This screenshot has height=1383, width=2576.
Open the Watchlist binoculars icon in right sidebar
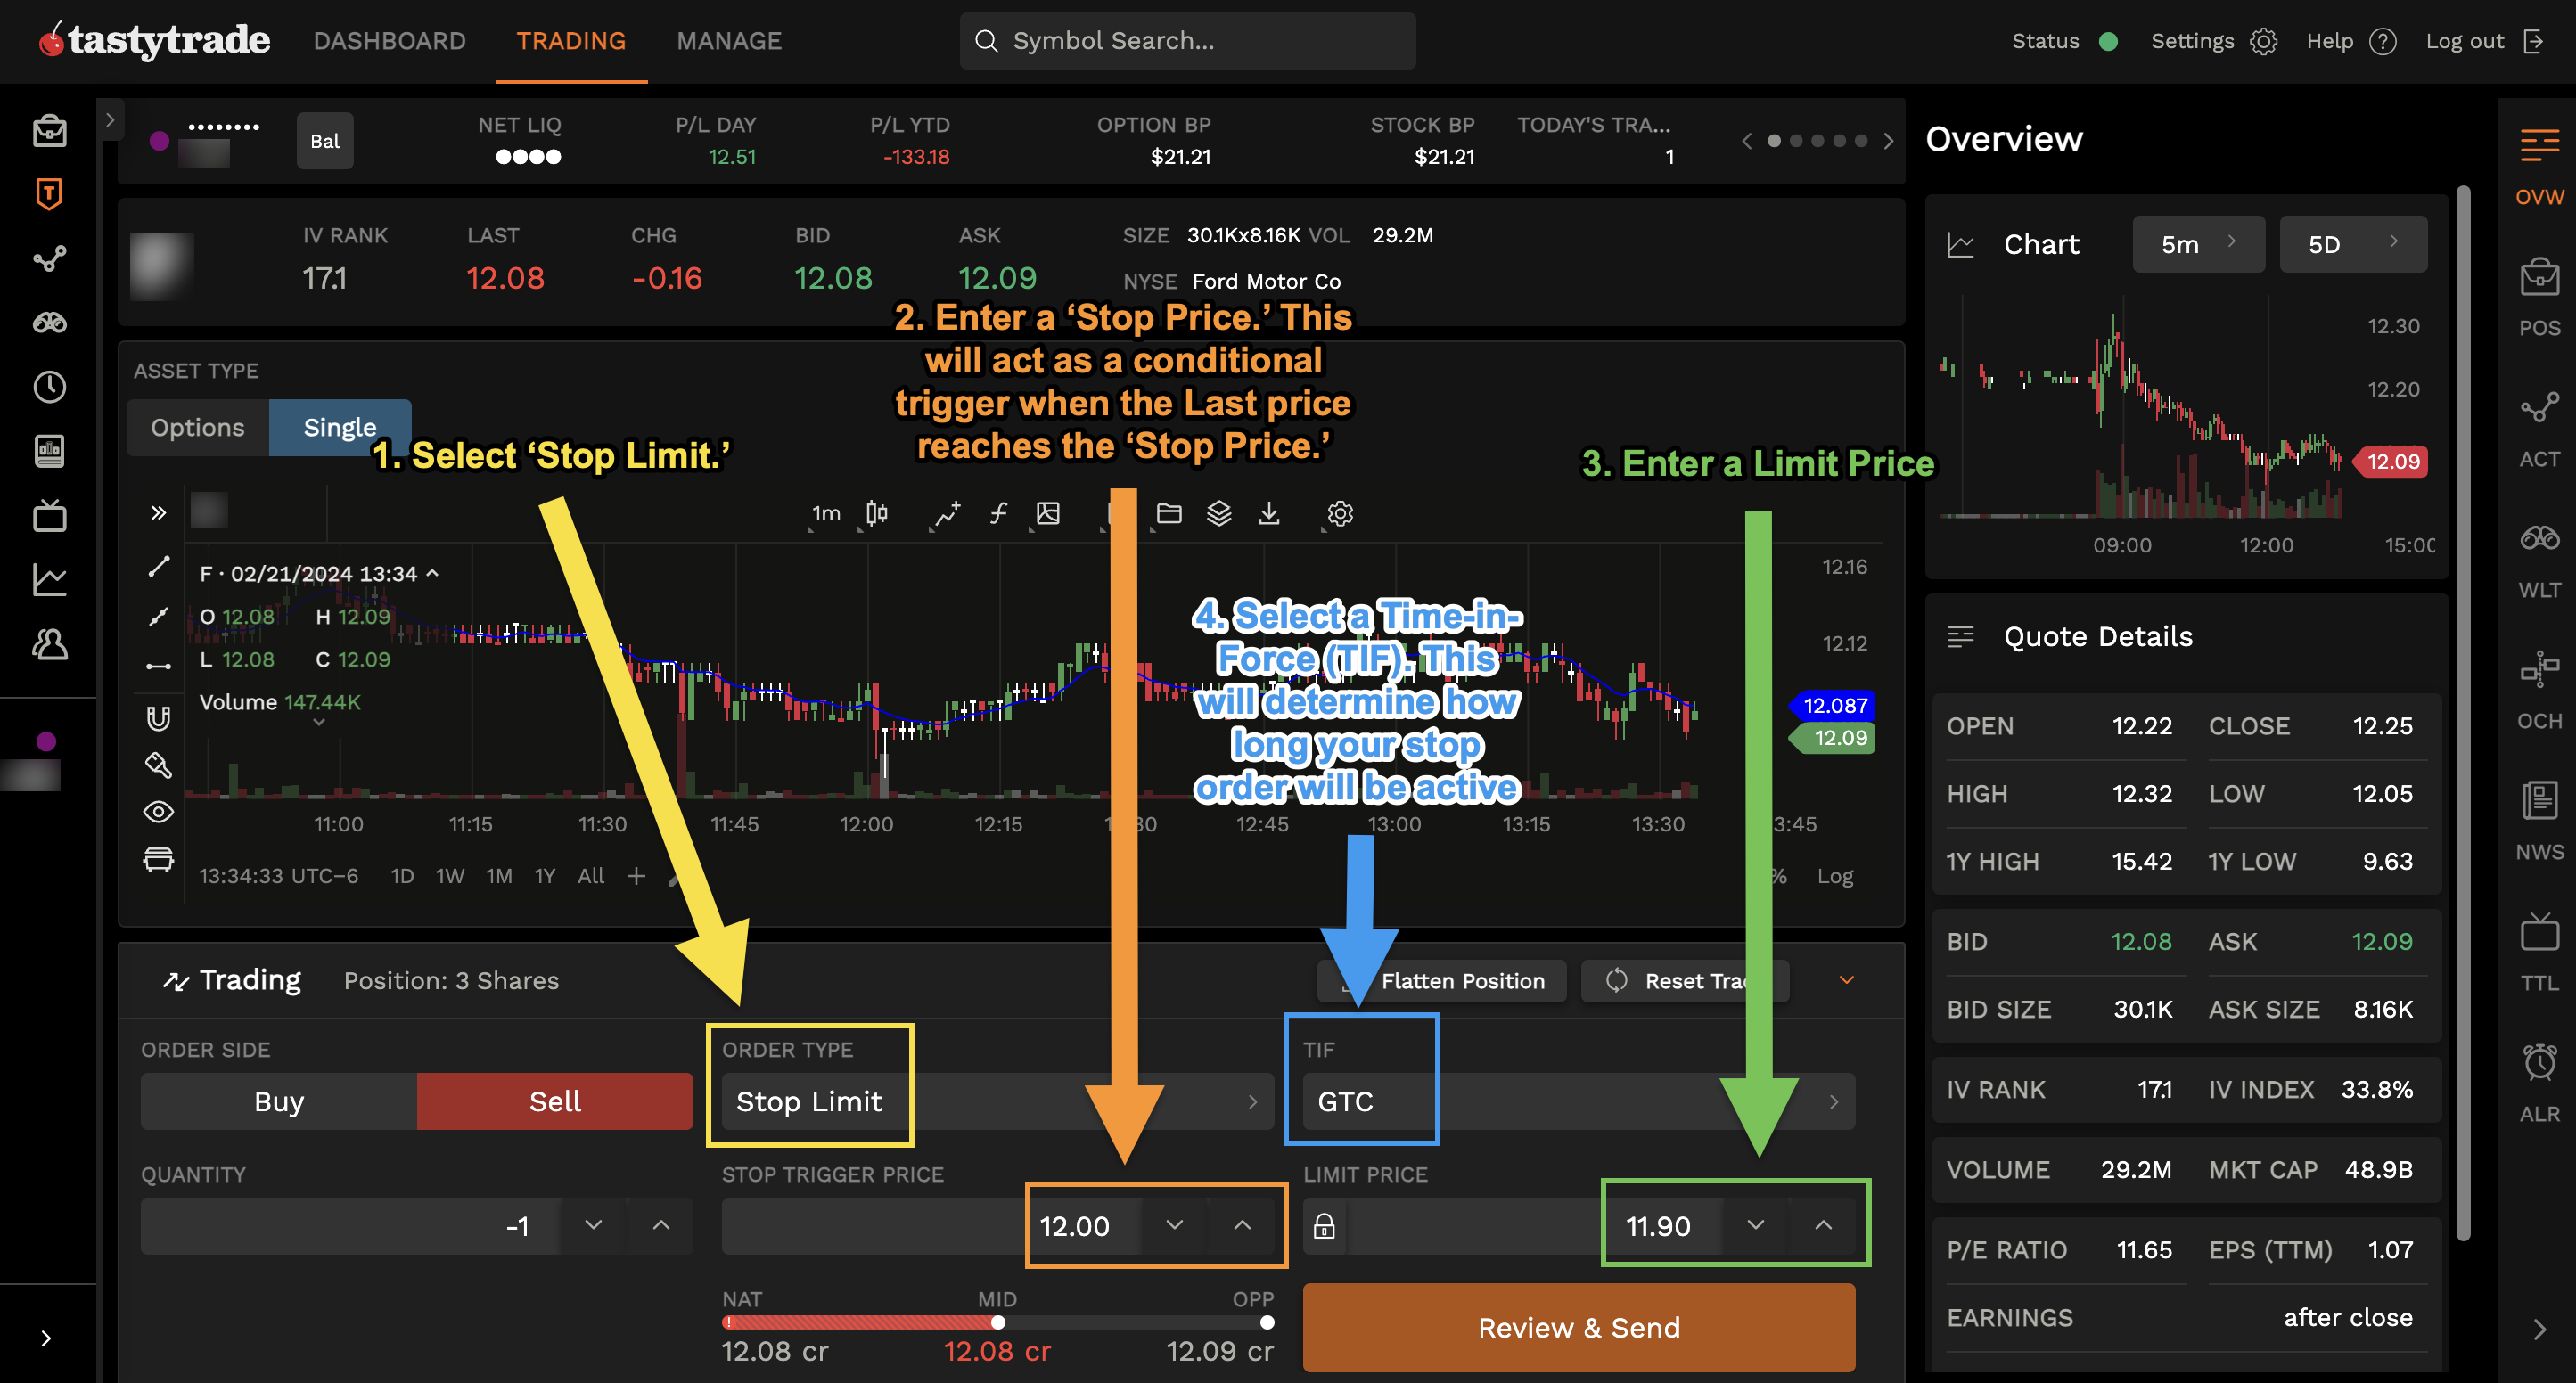click(2539, 537)
